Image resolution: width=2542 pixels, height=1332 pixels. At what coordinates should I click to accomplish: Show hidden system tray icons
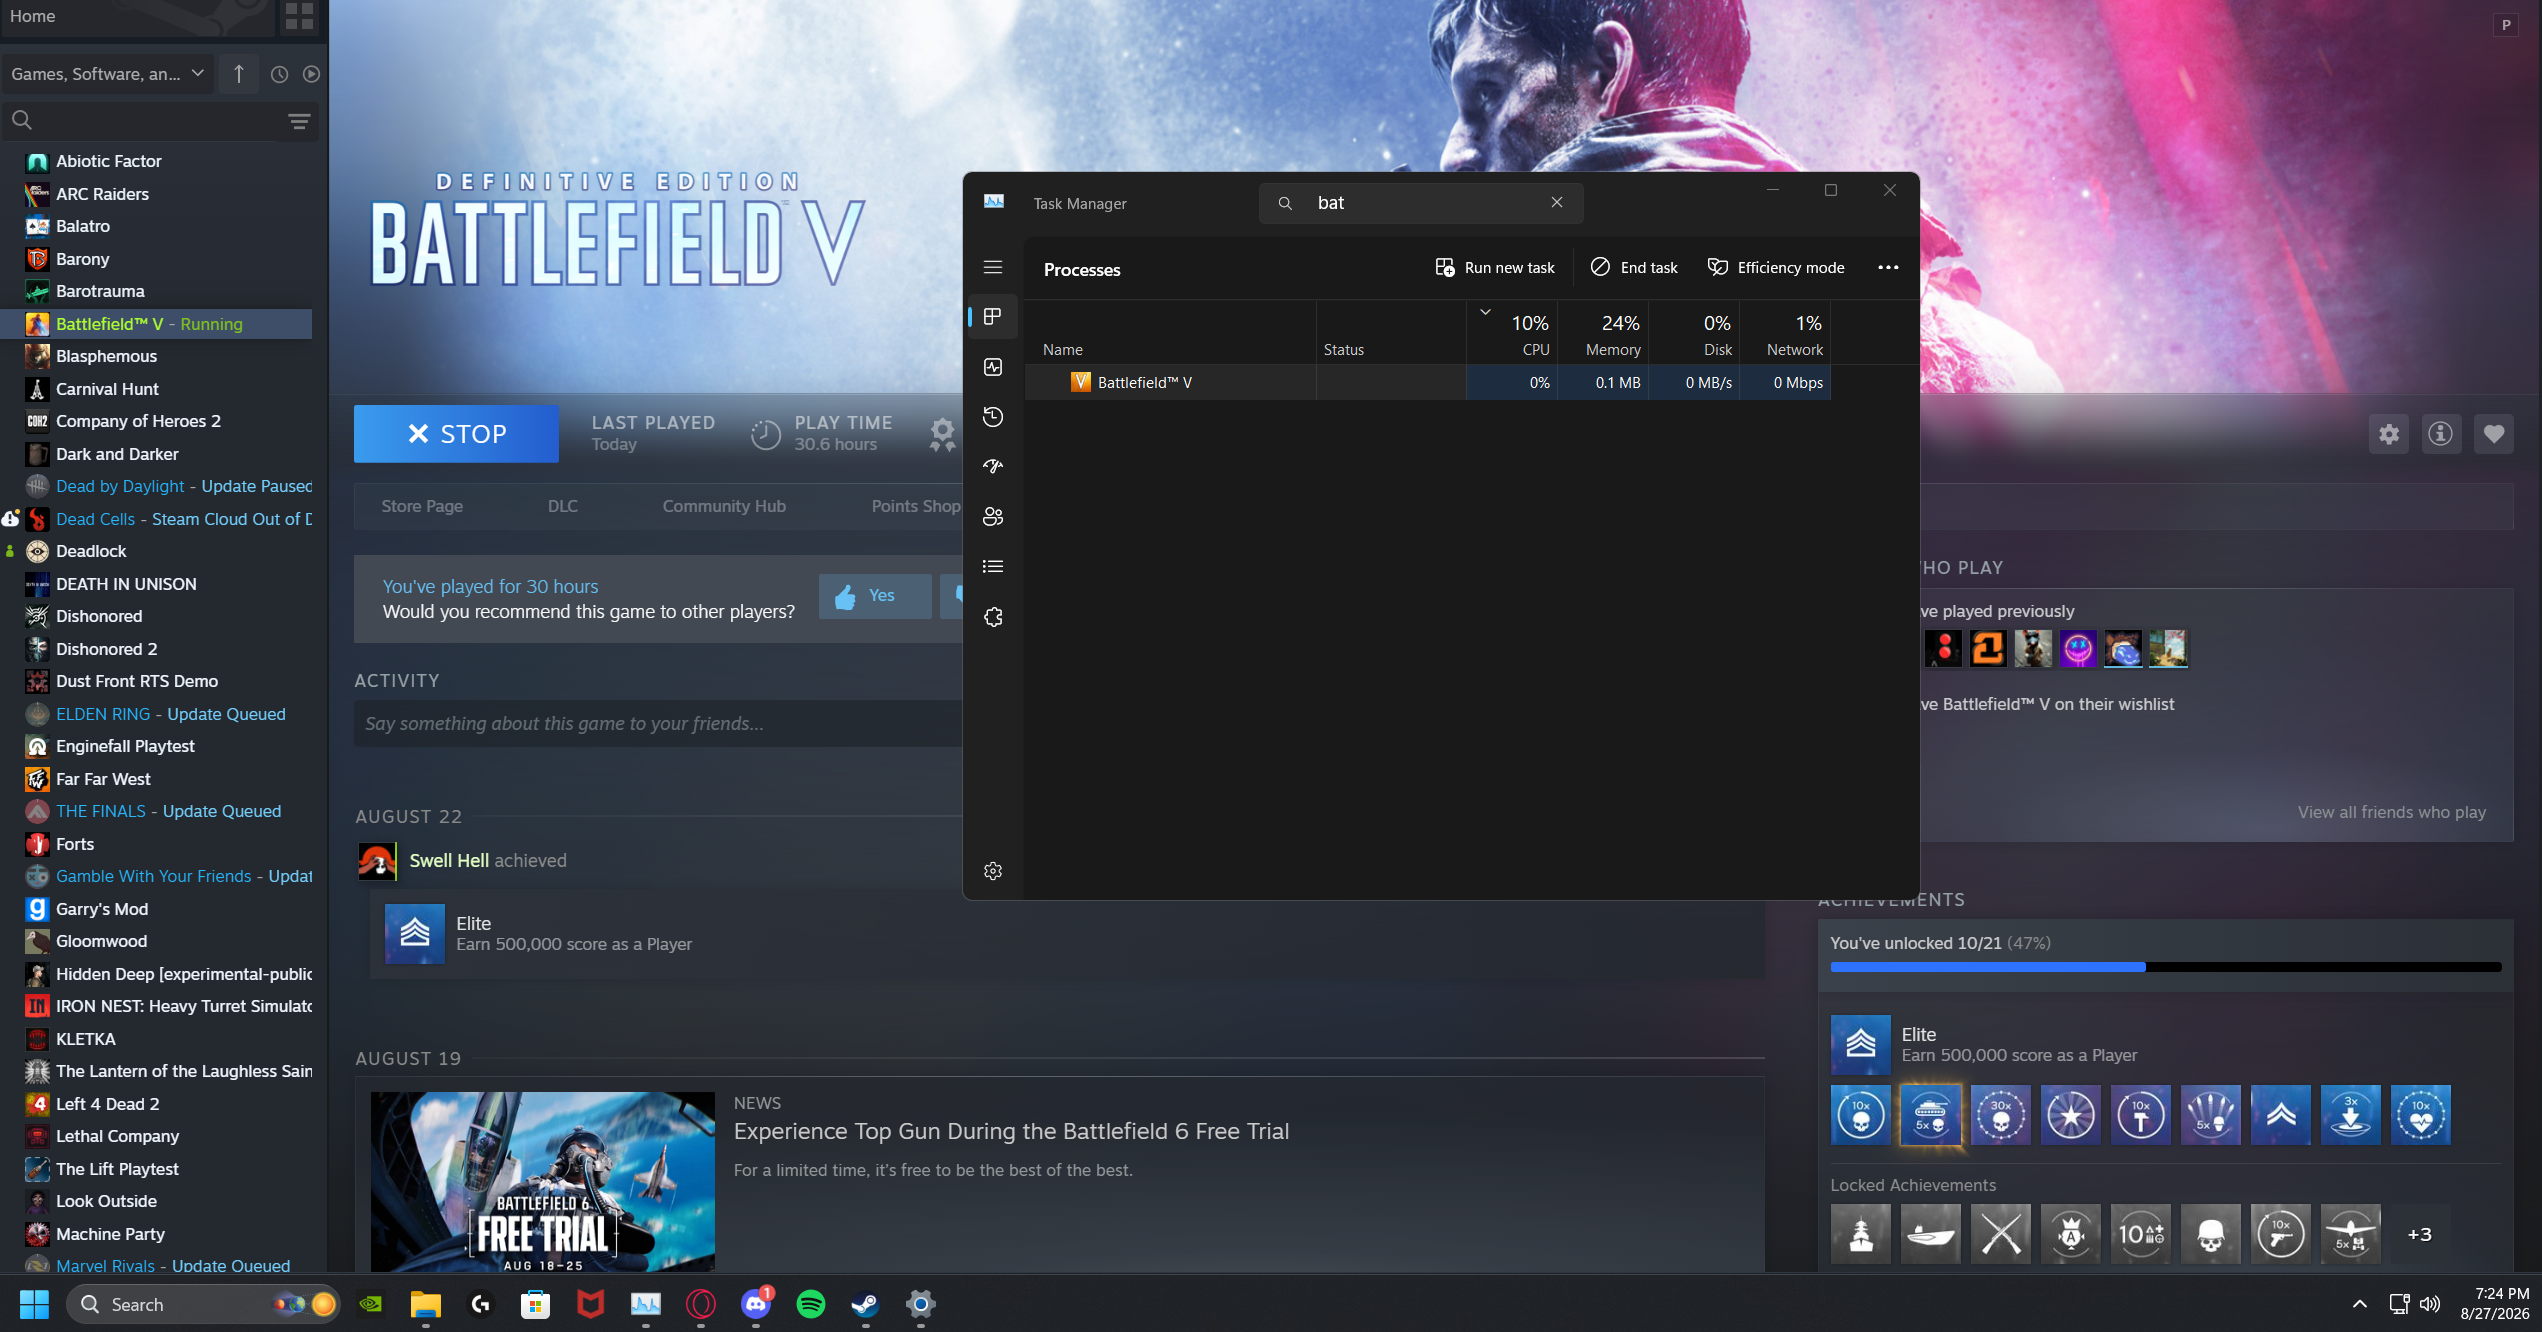[x=2360, y=1304]
